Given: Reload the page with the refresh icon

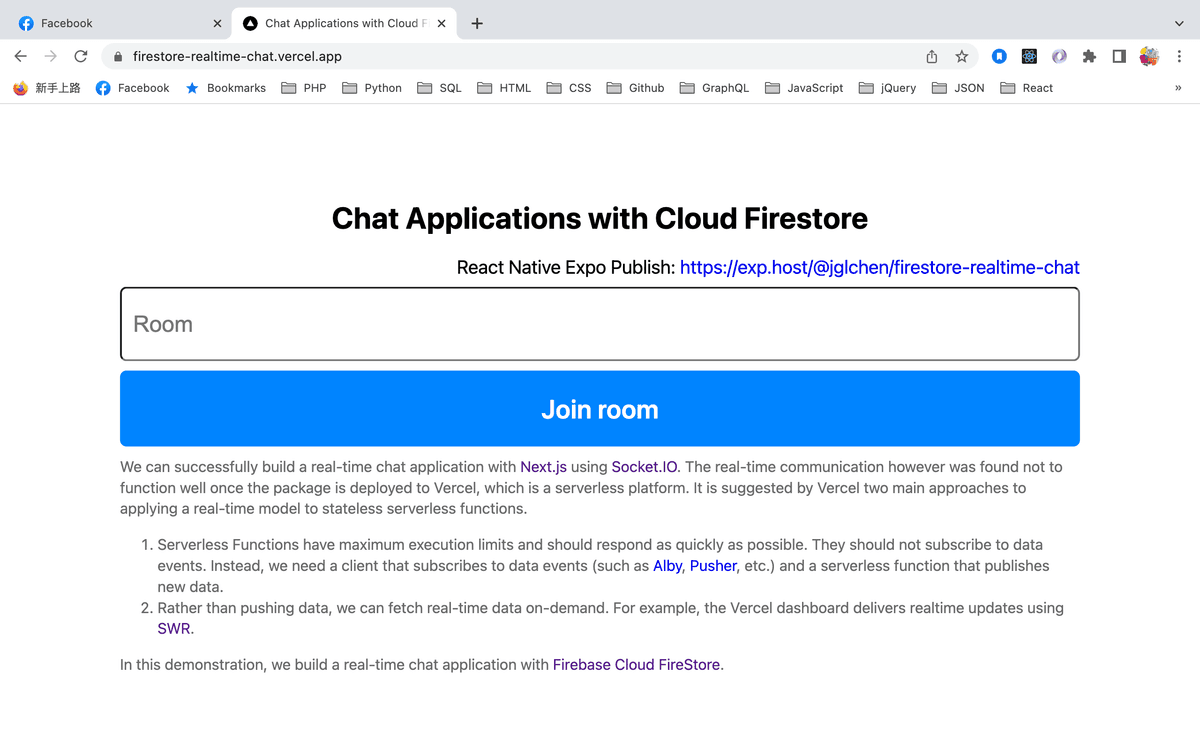Looking at the screenshot, I should click(81, 56).
